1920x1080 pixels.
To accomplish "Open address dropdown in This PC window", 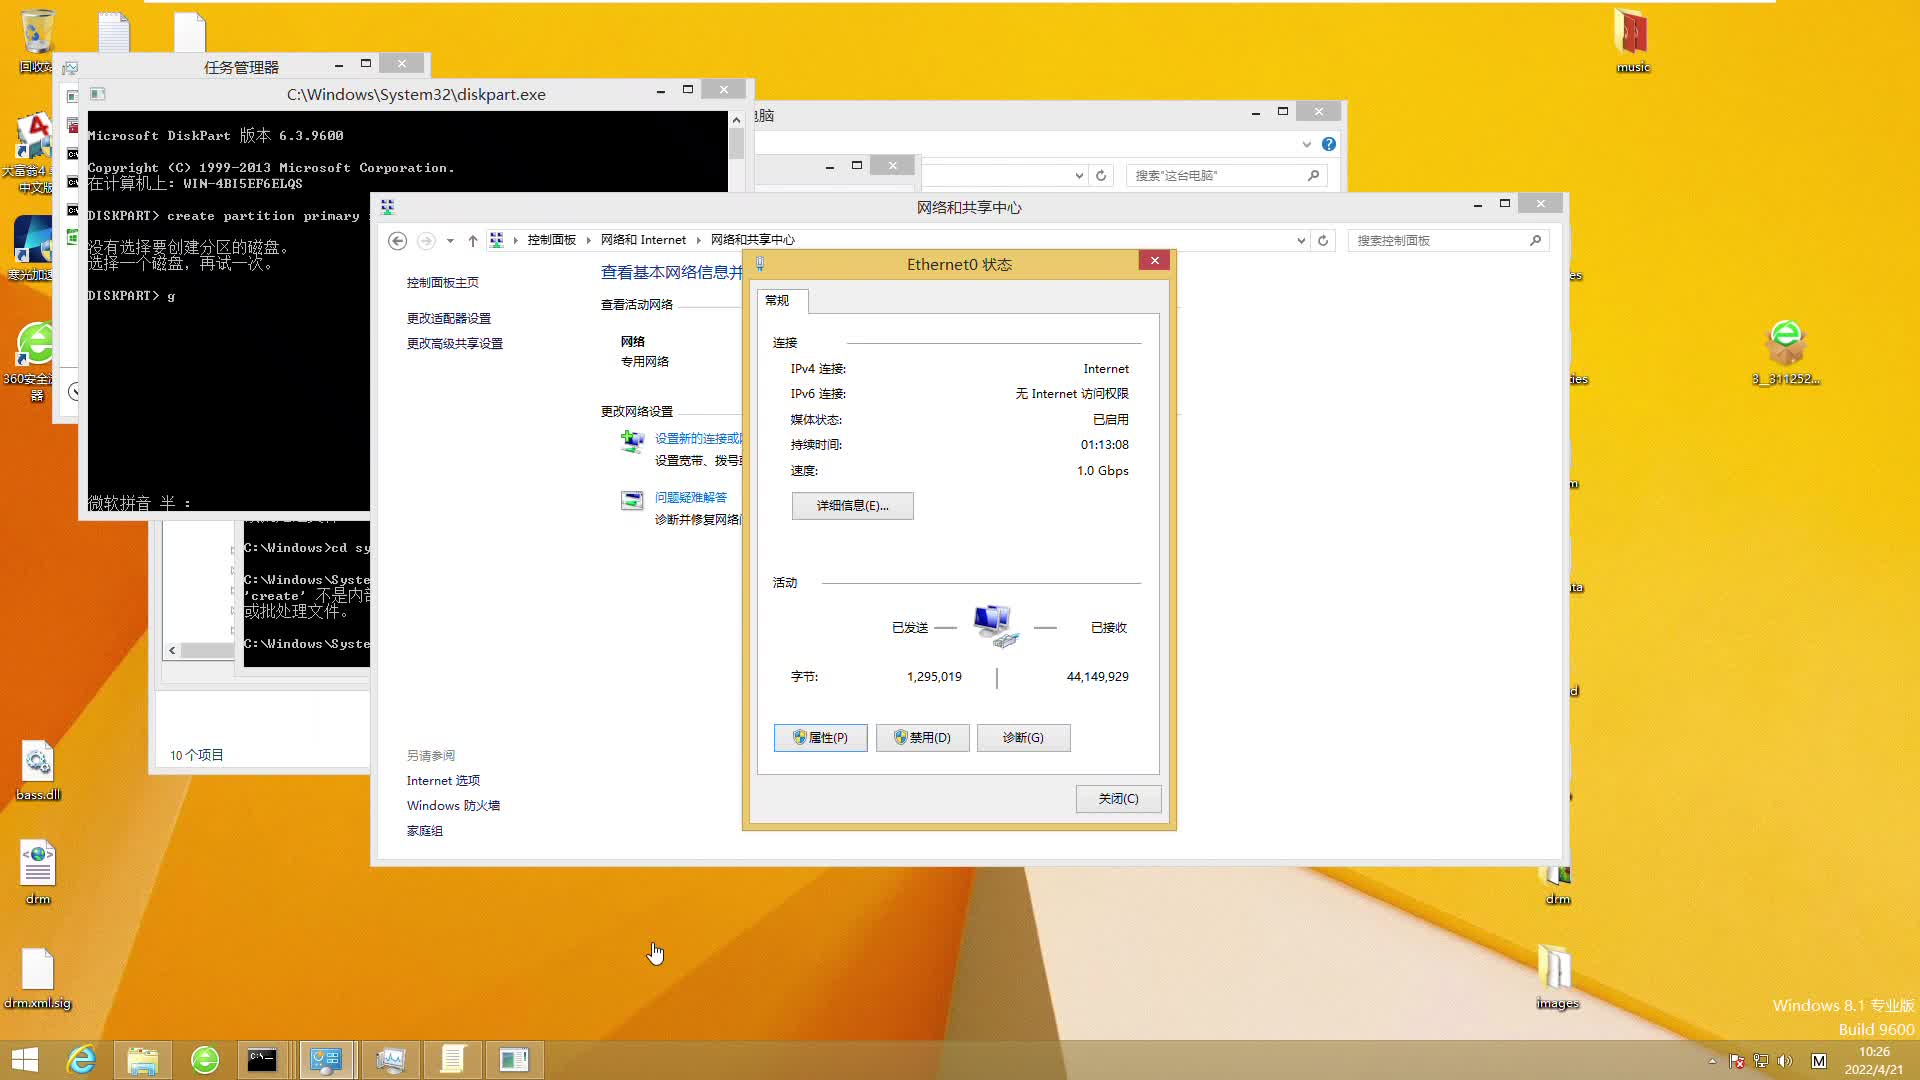I will click(1079, 176).
